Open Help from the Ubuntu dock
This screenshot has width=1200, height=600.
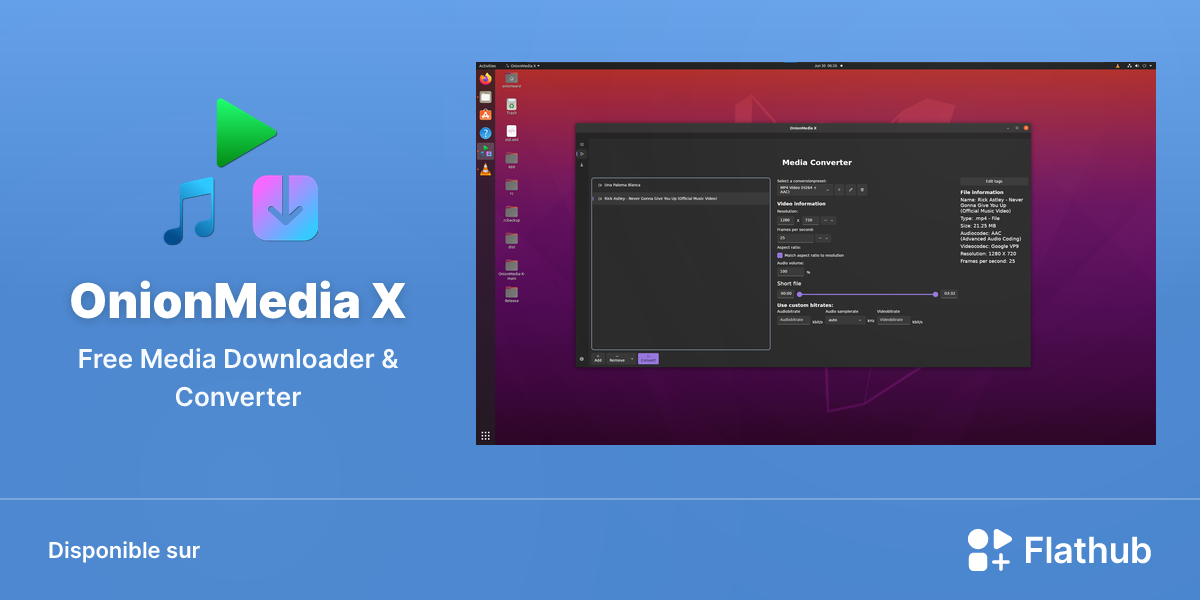(x=486, y=133)
